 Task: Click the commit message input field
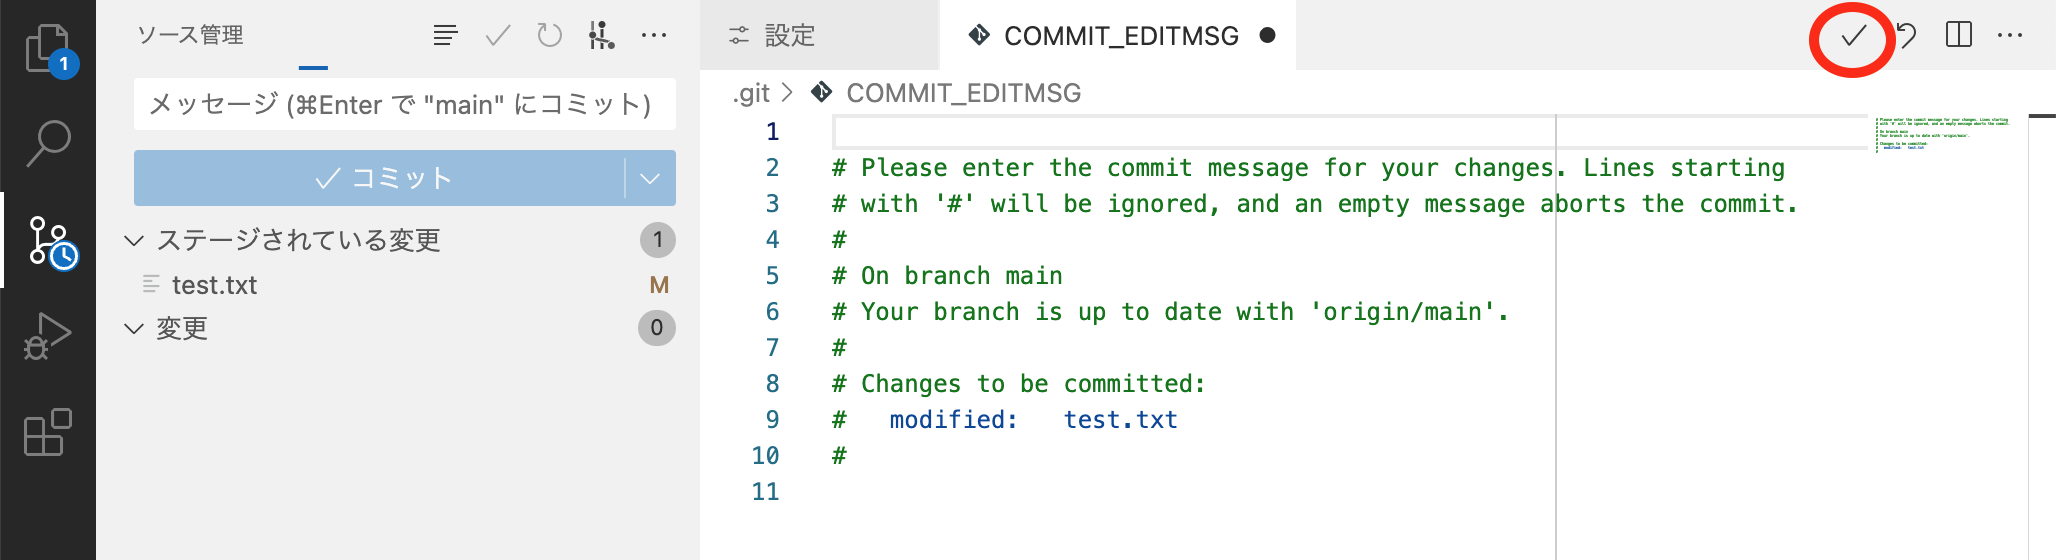405,105
